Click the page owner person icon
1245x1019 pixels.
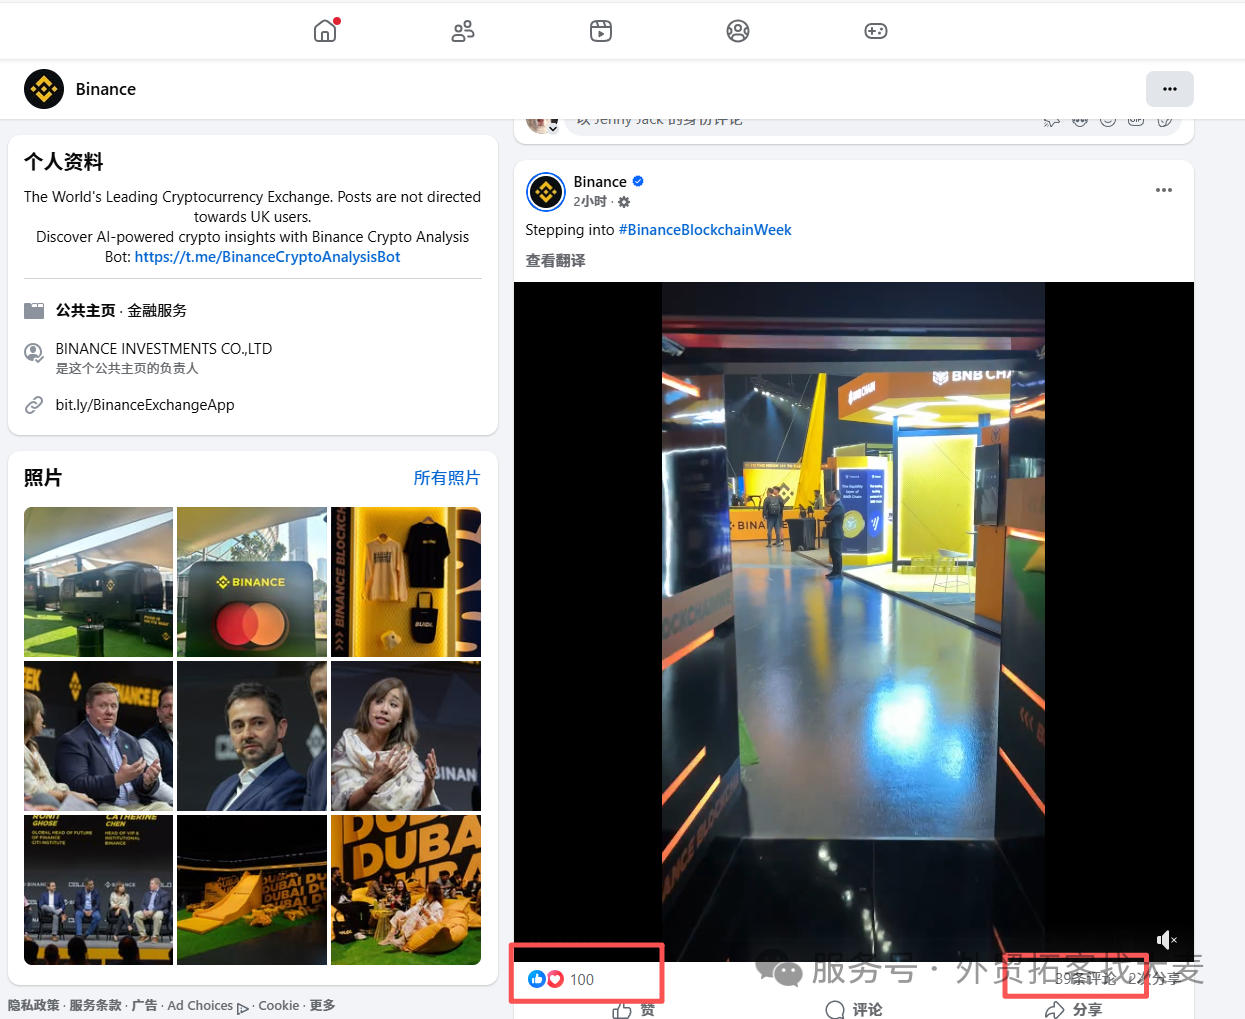point(34,352)
